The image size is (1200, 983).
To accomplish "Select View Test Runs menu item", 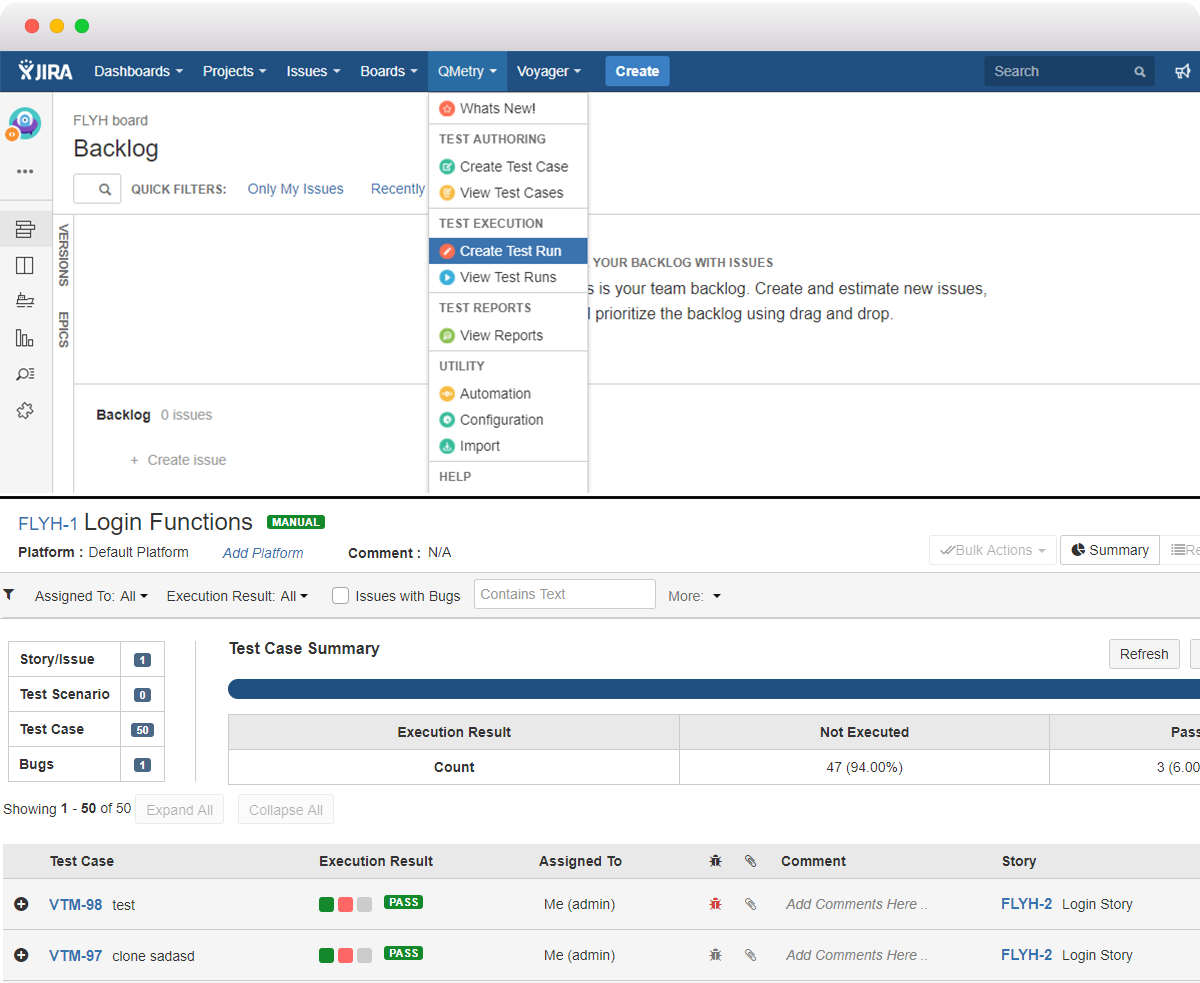I will 508,277.
